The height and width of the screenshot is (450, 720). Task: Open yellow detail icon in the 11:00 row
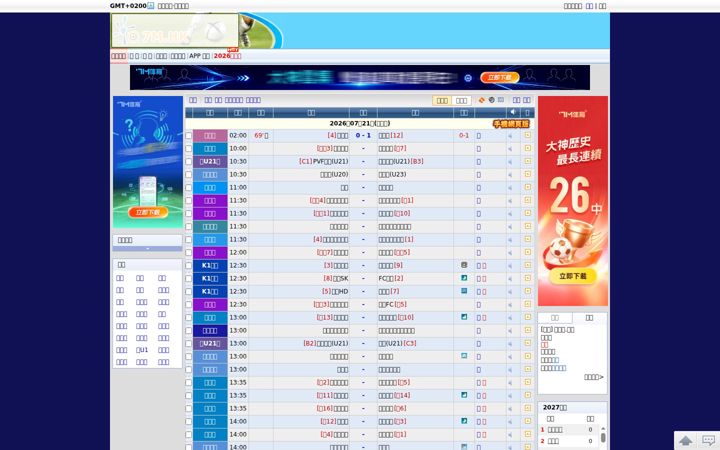[528, 187]
